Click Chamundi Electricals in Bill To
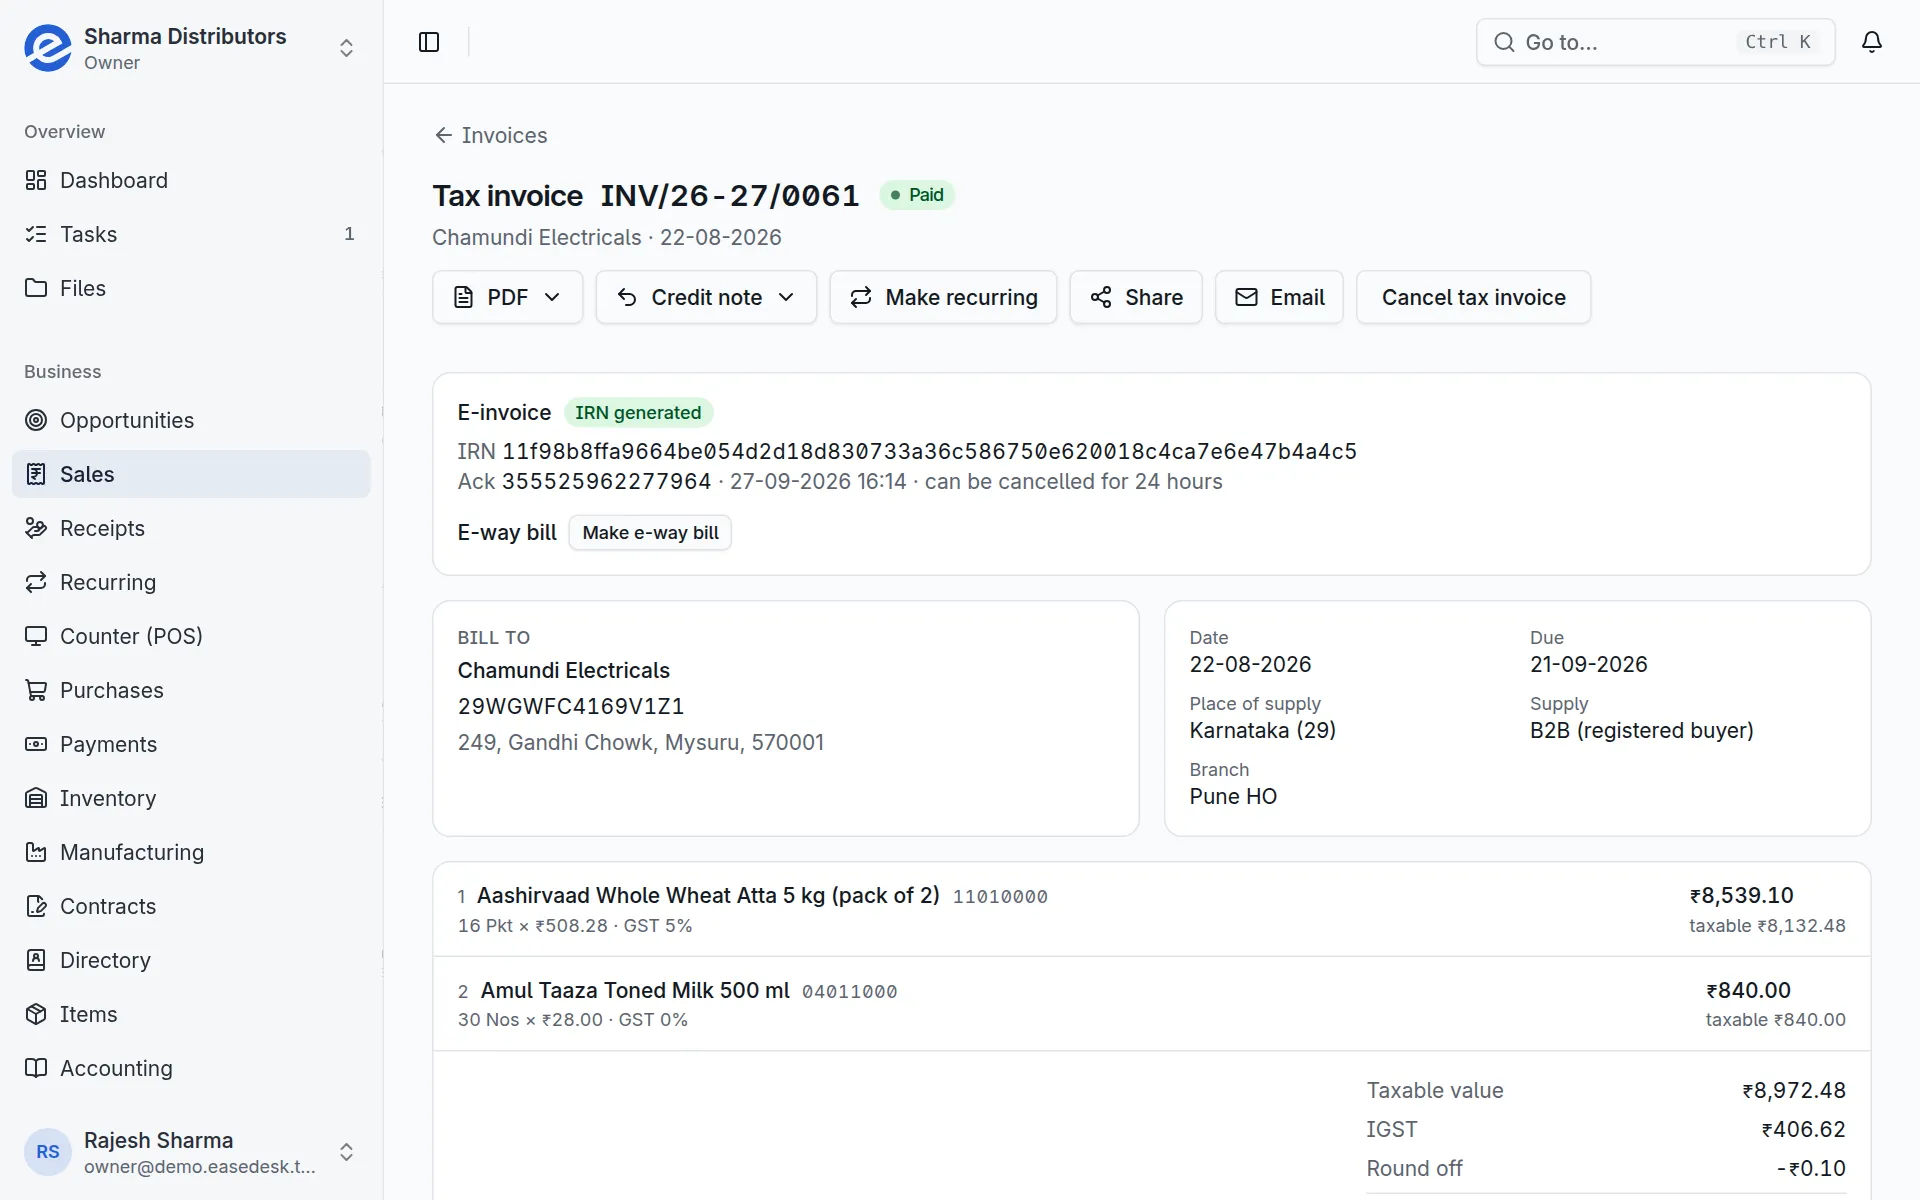Viewport: 1920px width, 1200px height. [x=564, y=670]
